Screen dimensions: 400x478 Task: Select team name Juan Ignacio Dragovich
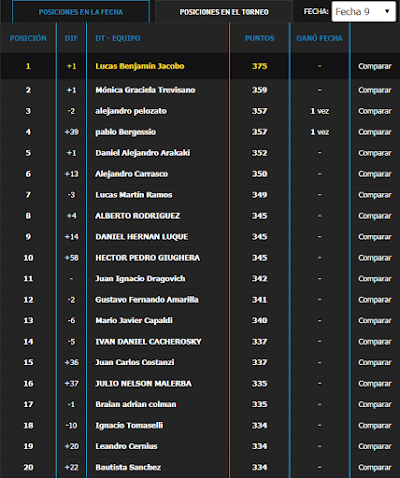(140, 279)
